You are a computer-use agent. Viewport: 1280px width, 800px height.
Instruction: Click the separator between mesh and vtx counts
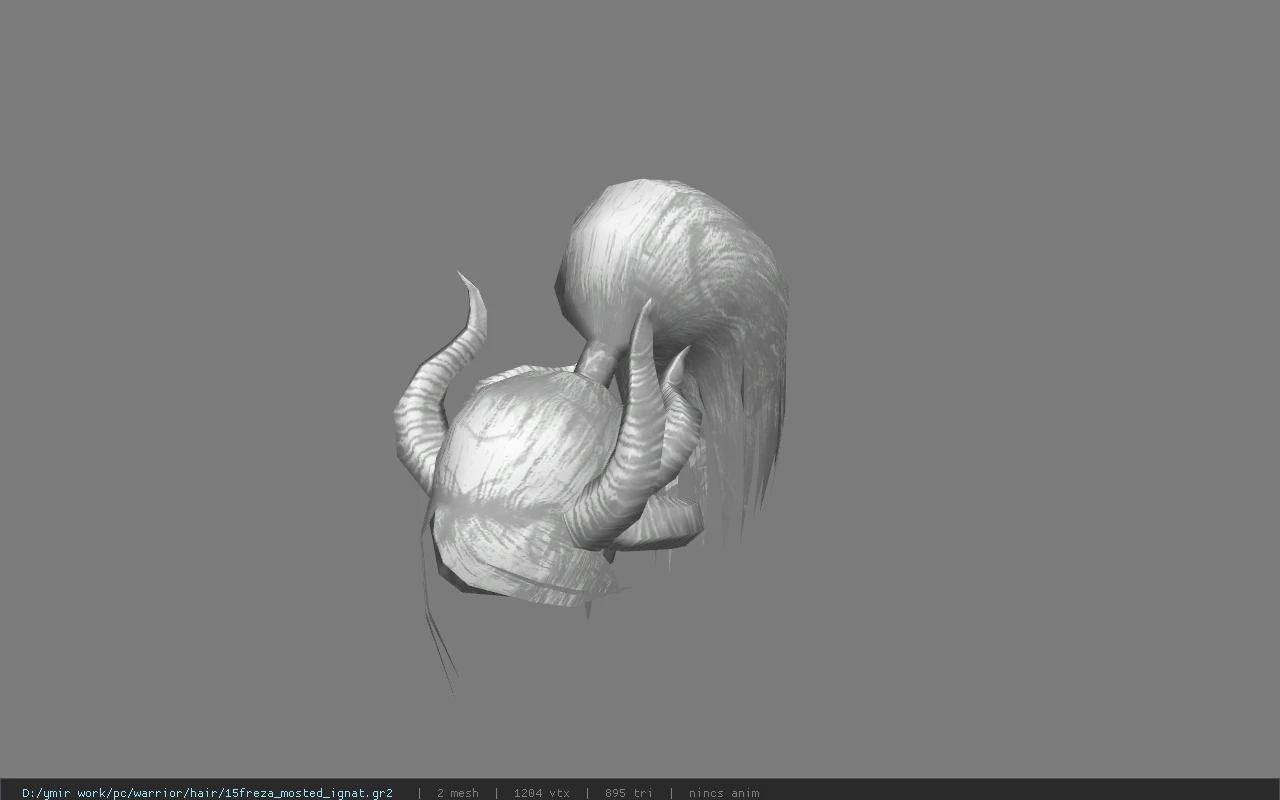(x=497, y=793)
